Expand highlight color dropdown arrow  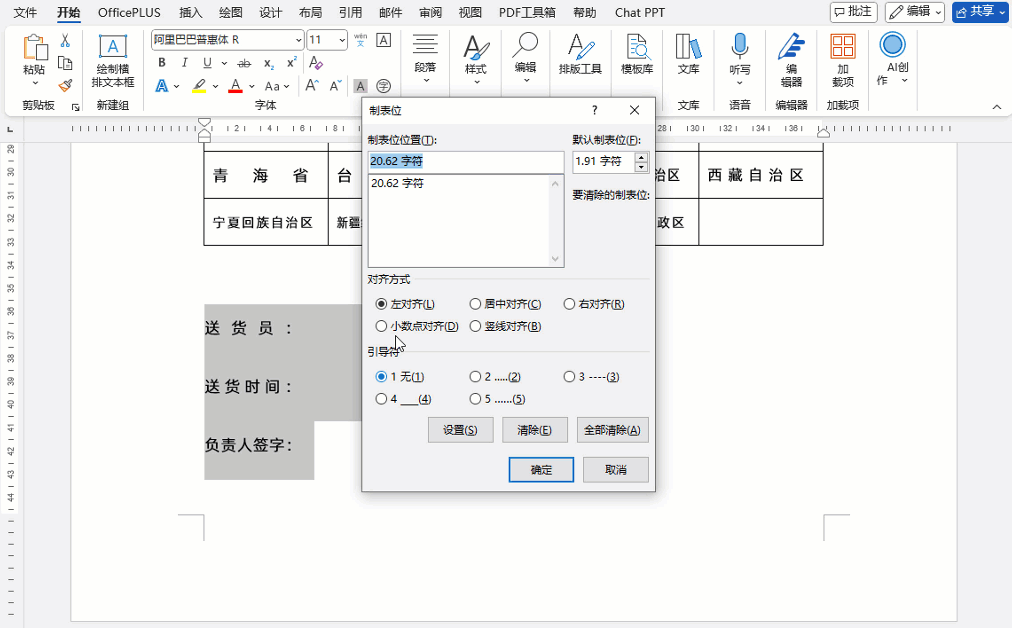click(216, 86)
